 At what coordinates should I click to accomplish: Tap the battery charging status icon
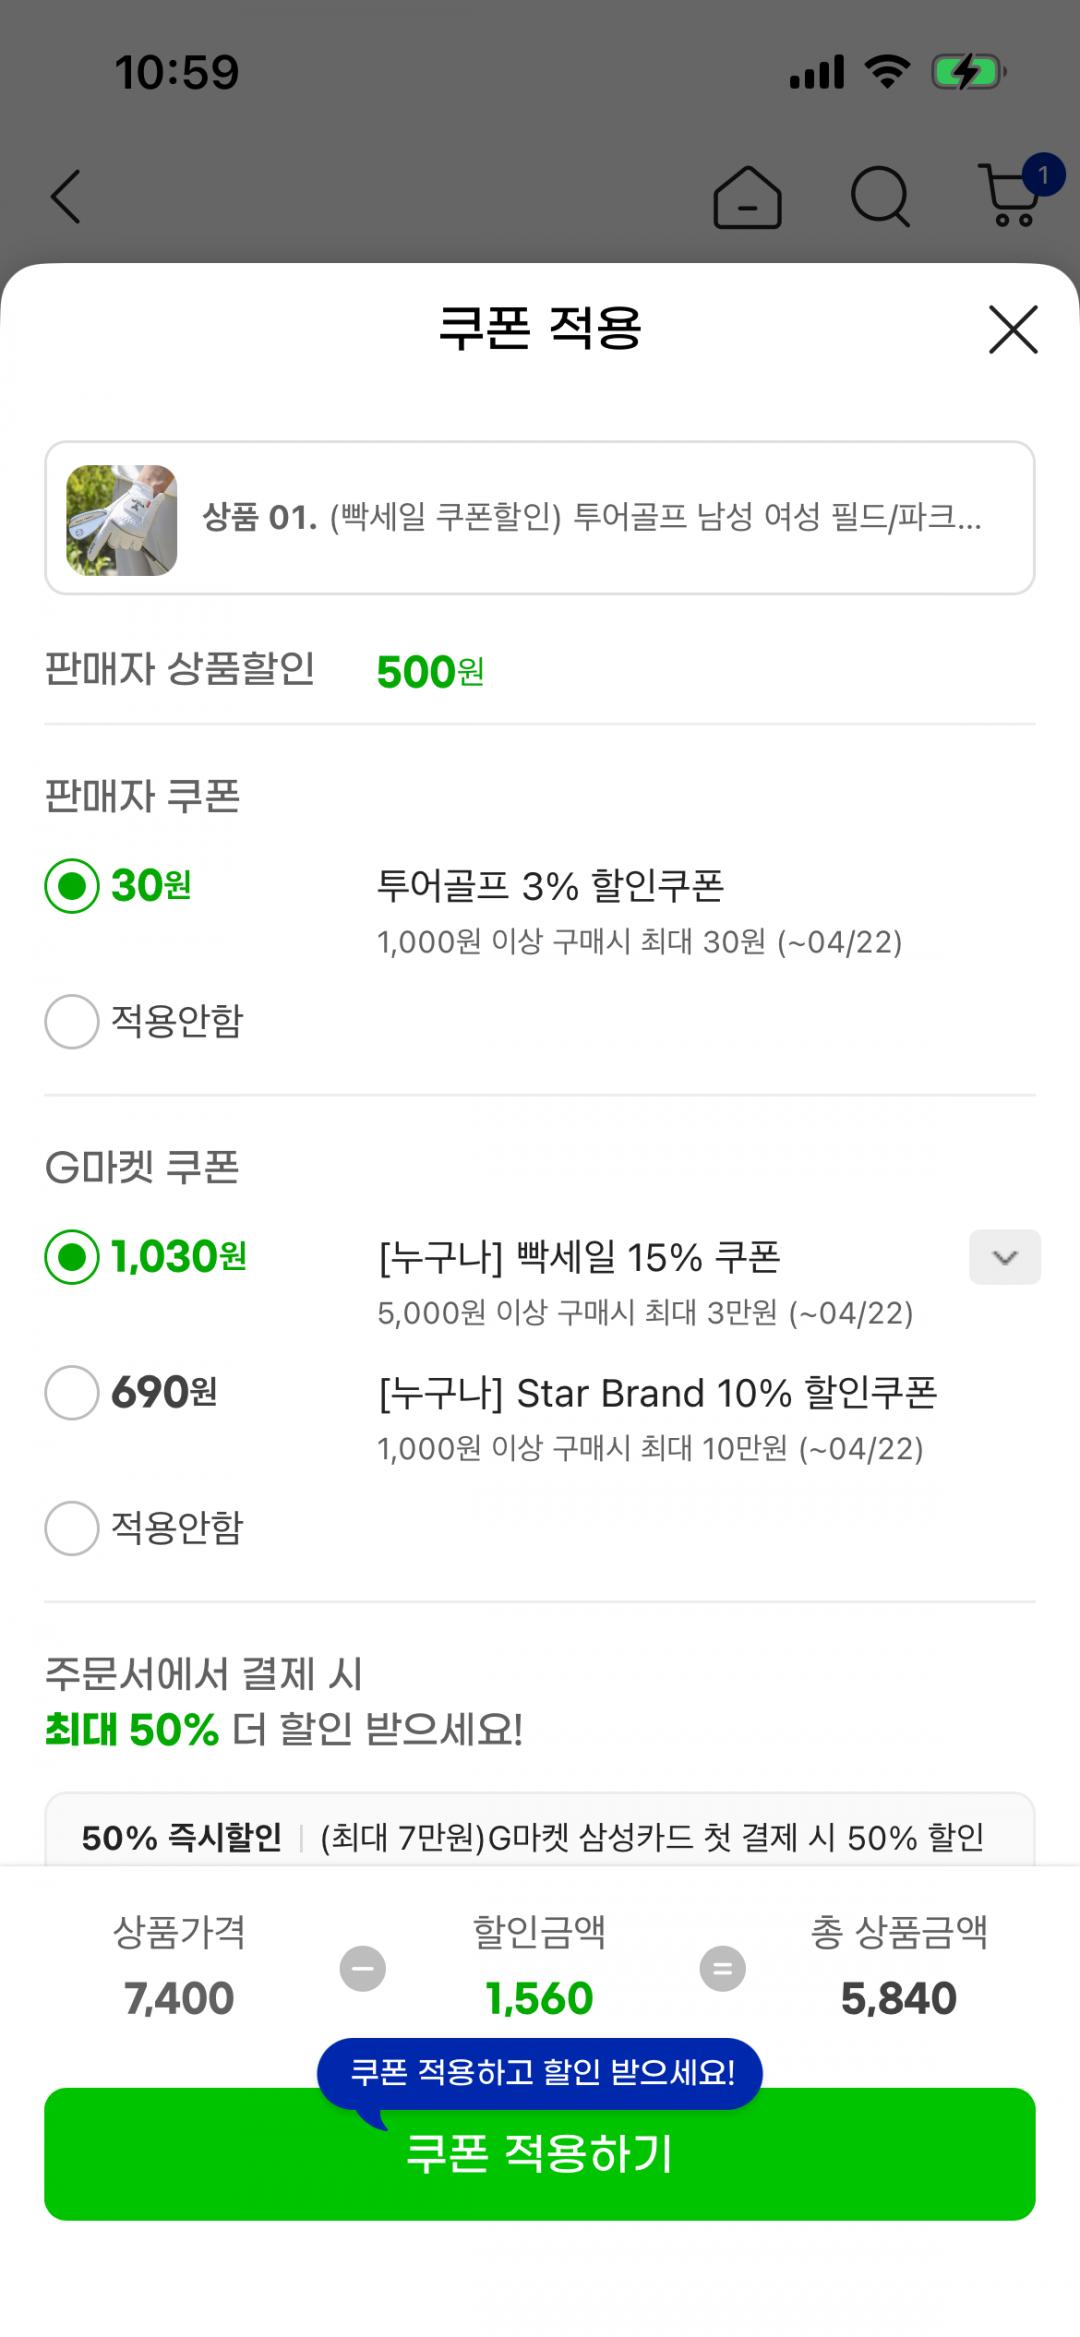[x=967, y=73]
